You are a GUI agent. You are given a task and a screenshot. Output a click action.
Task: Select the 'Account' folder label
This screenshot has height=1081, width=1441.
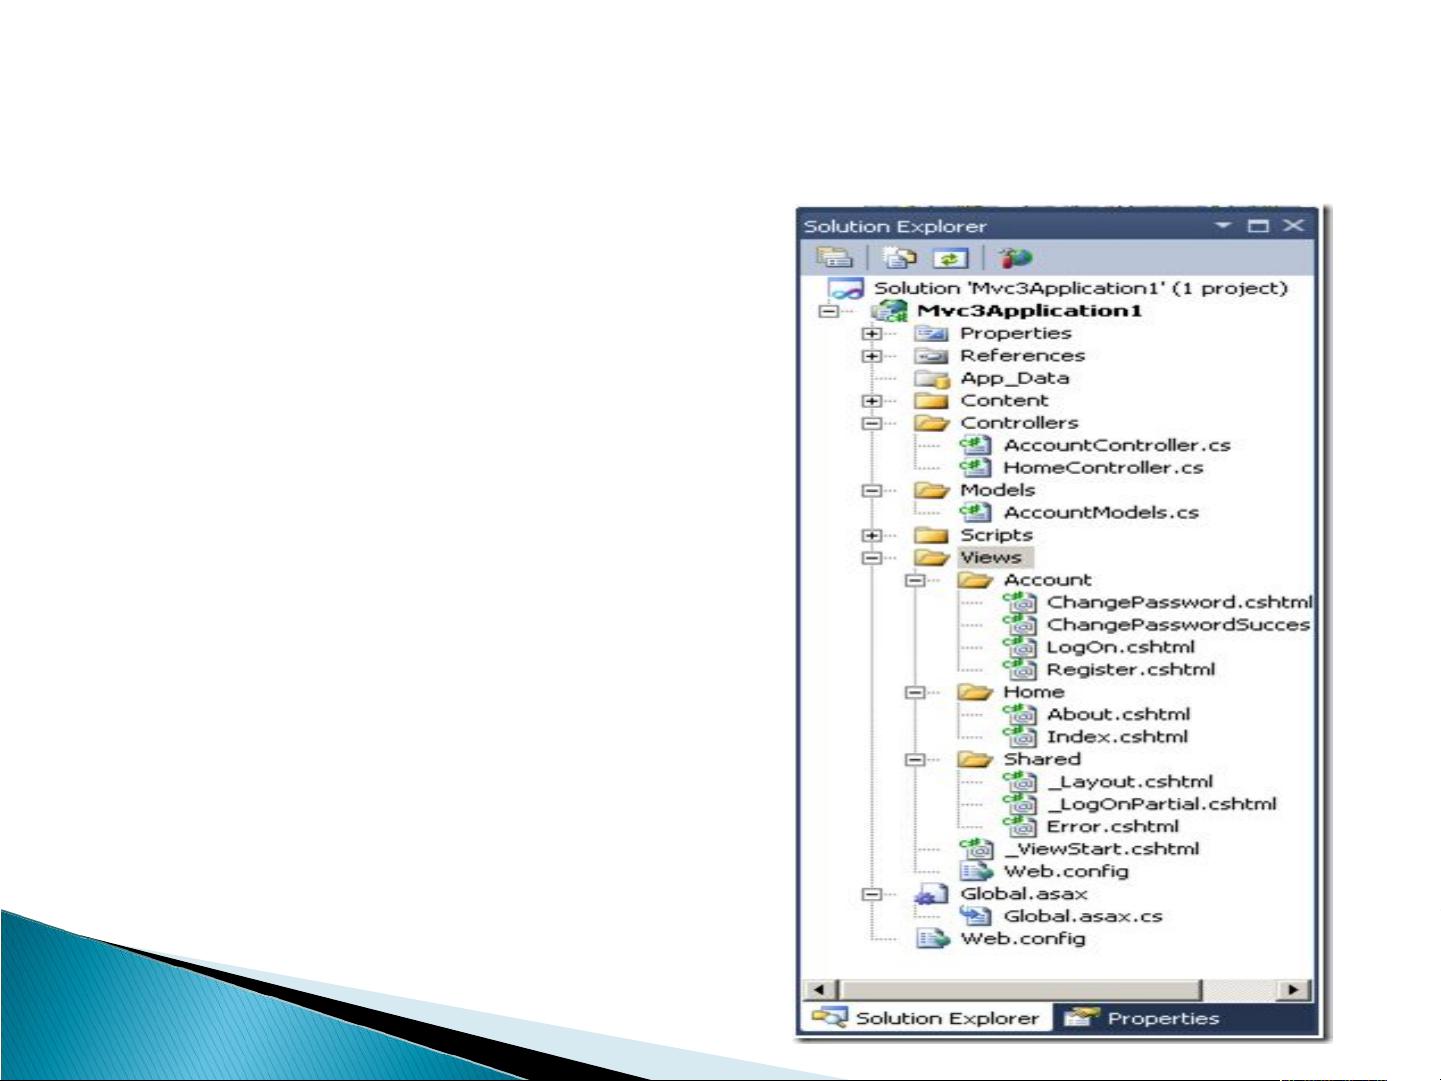(x=1047, y=580)
